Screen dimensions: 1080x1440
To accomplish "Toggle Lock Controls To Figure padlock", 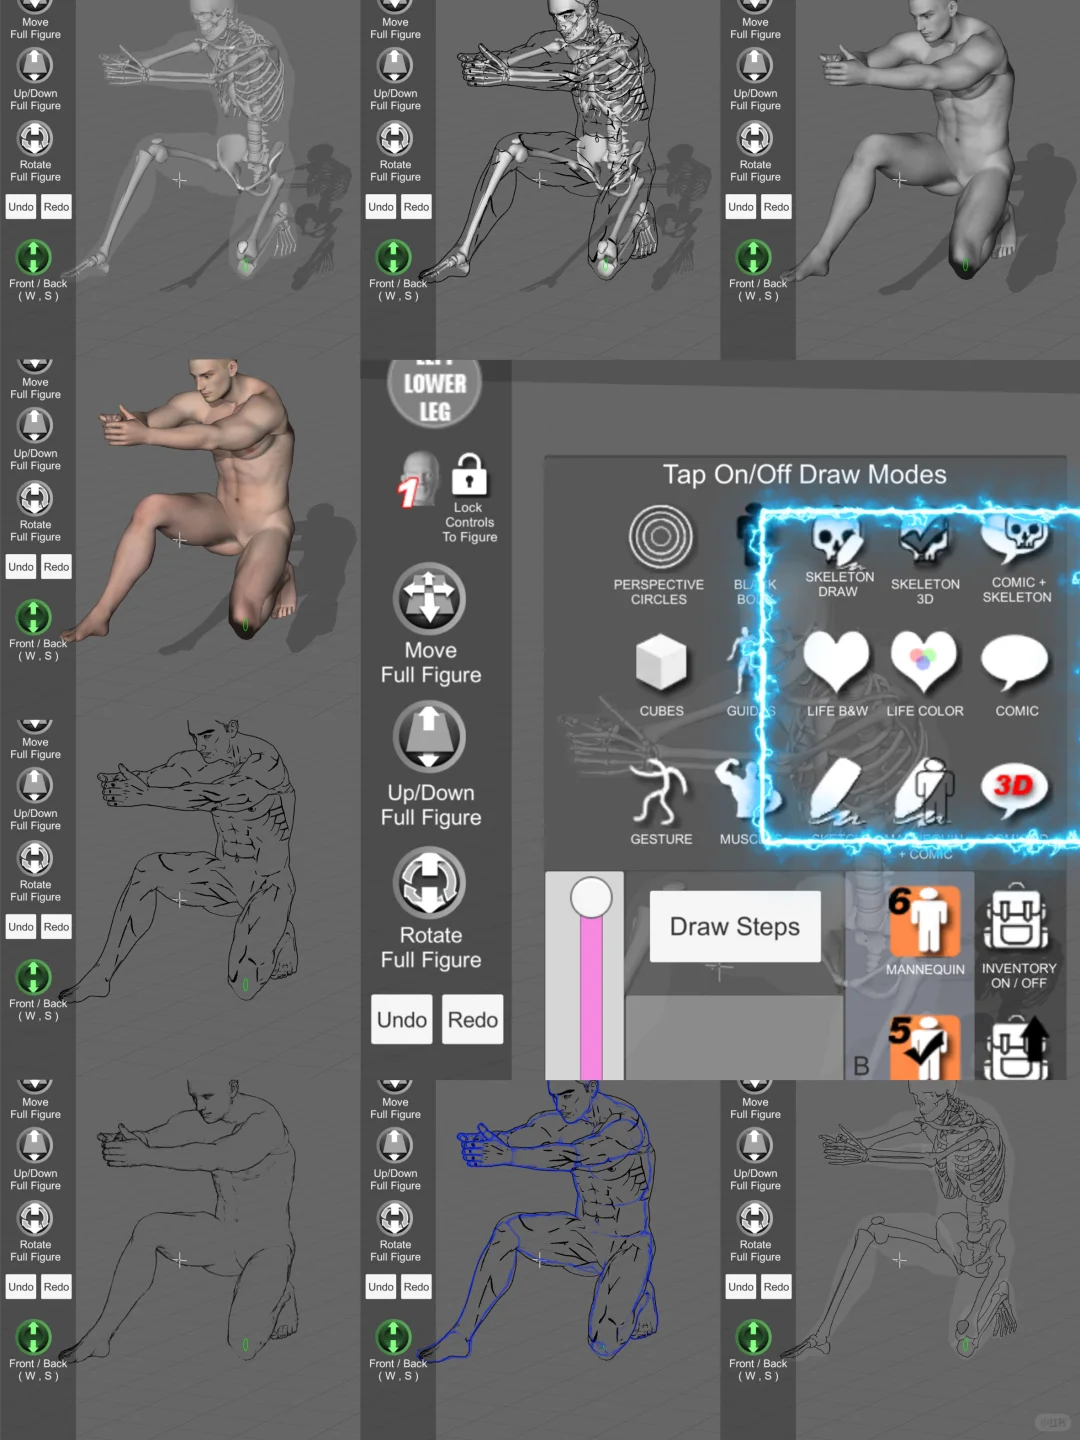I will pyautogui.click(x=469, y=474).
